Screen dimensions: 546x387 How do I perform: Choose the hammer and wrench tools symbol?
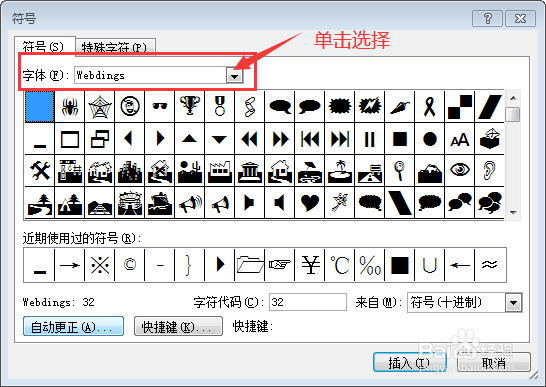pos(40,171)
